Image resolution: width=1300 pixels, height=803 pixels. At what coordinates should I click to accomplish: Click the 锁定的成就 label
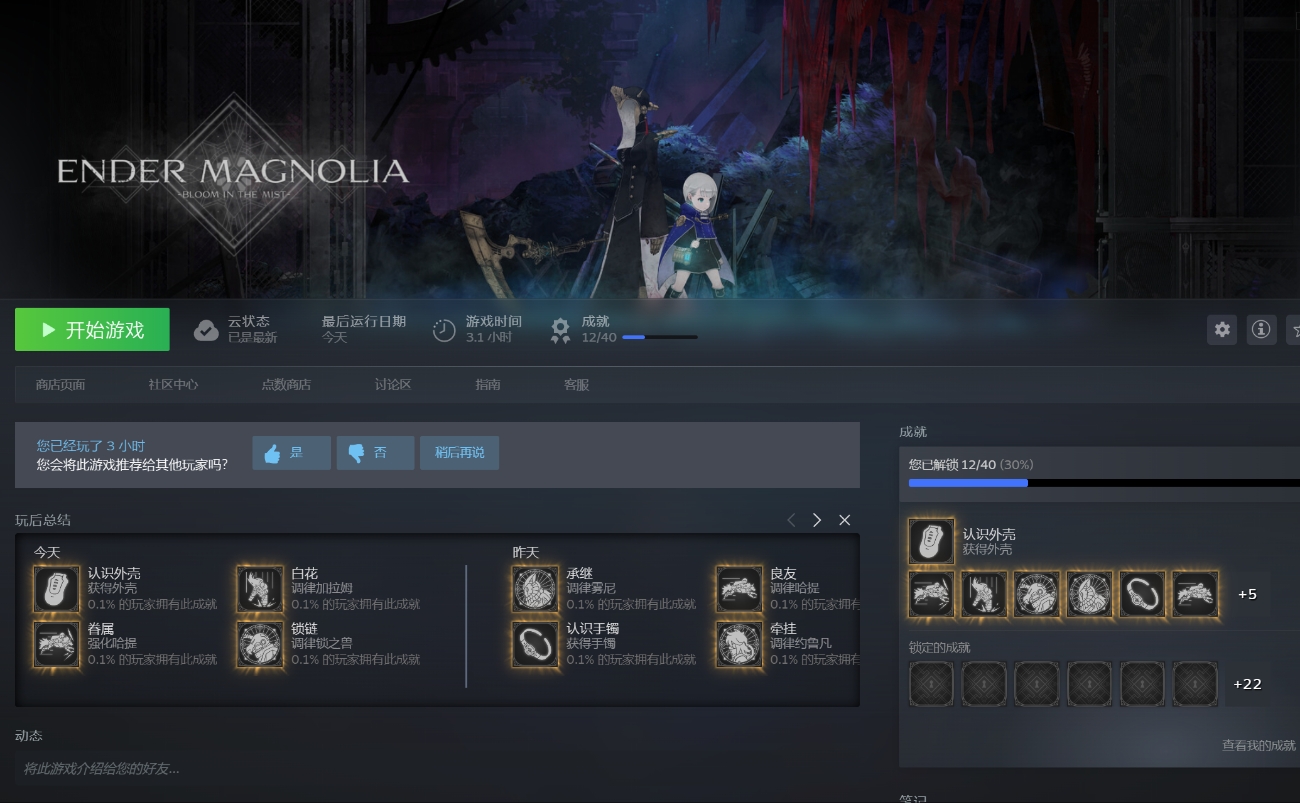[x=939, y=647]
